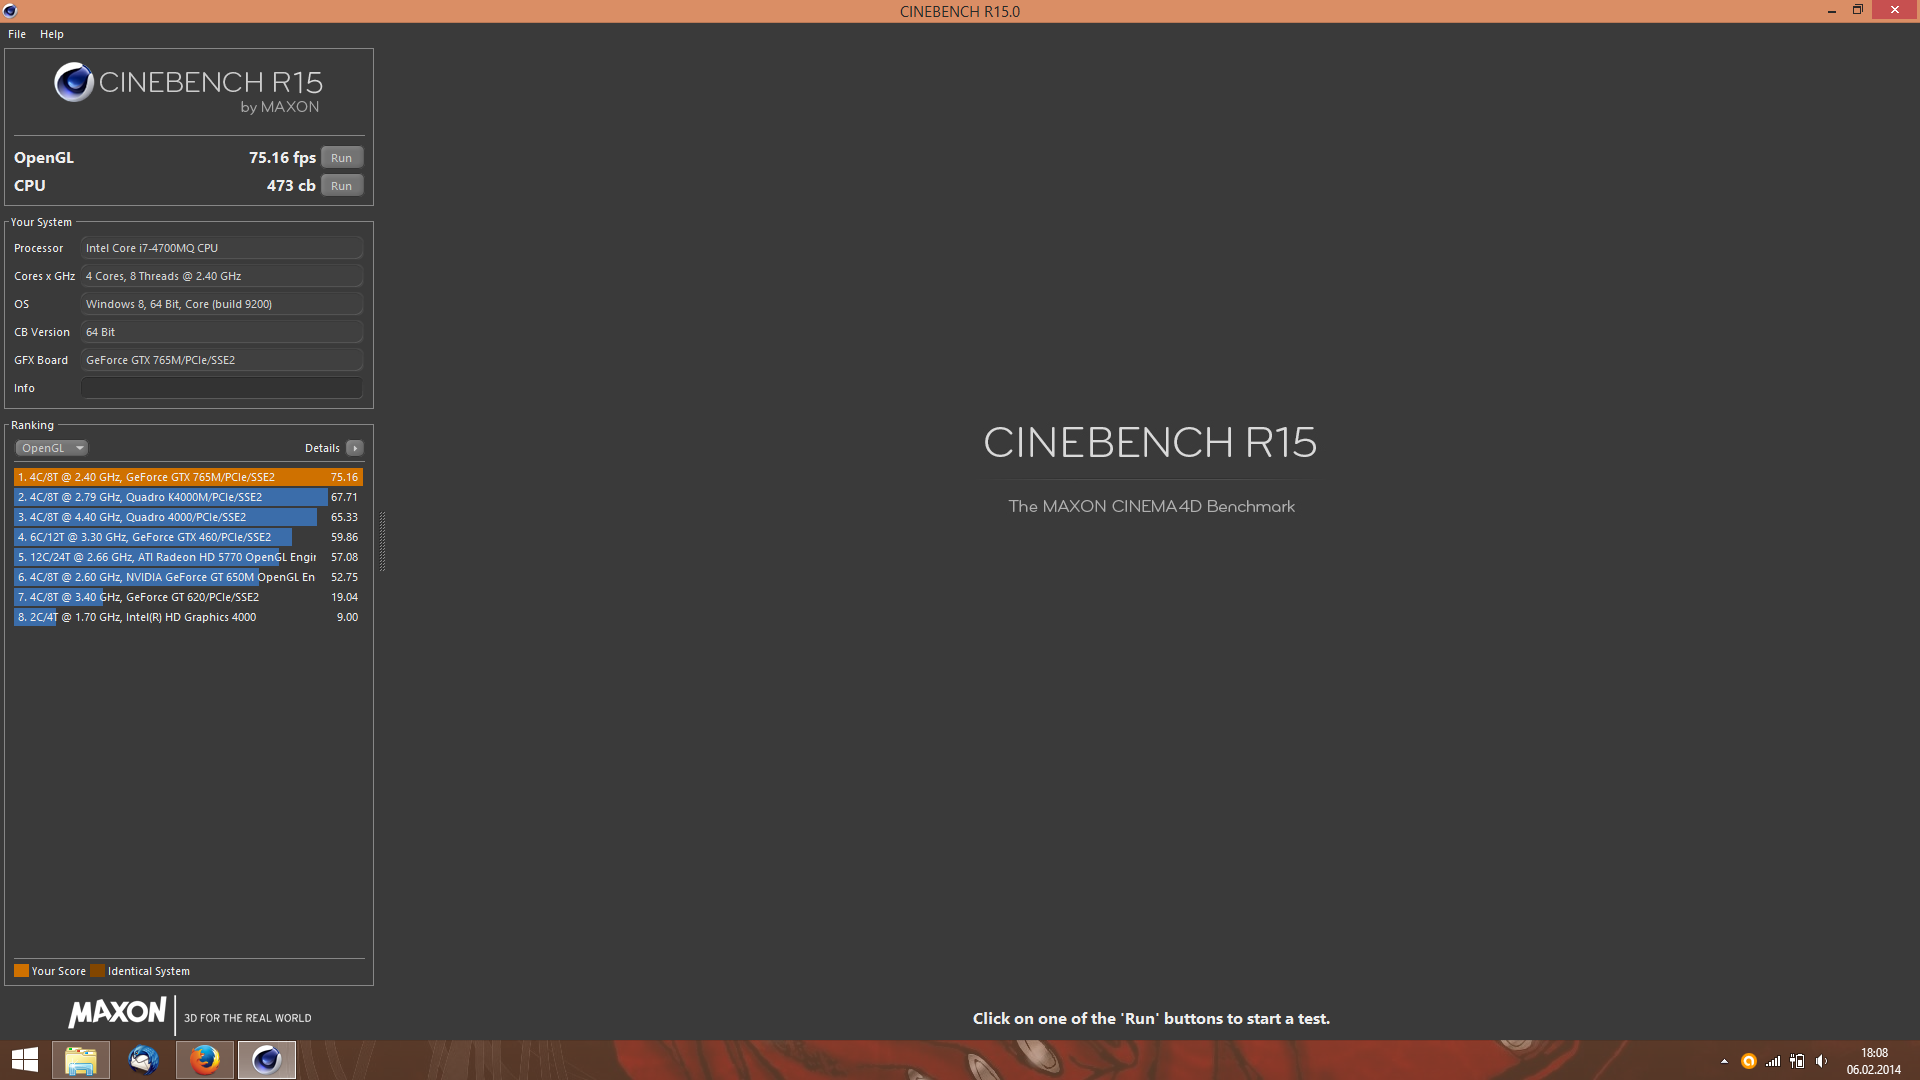This screenshot has height=1080, width=1920.
Task: Open the battery power tray icon
Action: tap(1797, 1061)
